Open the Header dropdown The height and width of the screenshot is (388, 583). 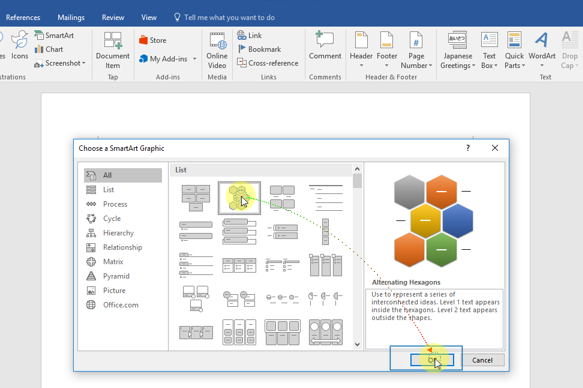point(361,50)
